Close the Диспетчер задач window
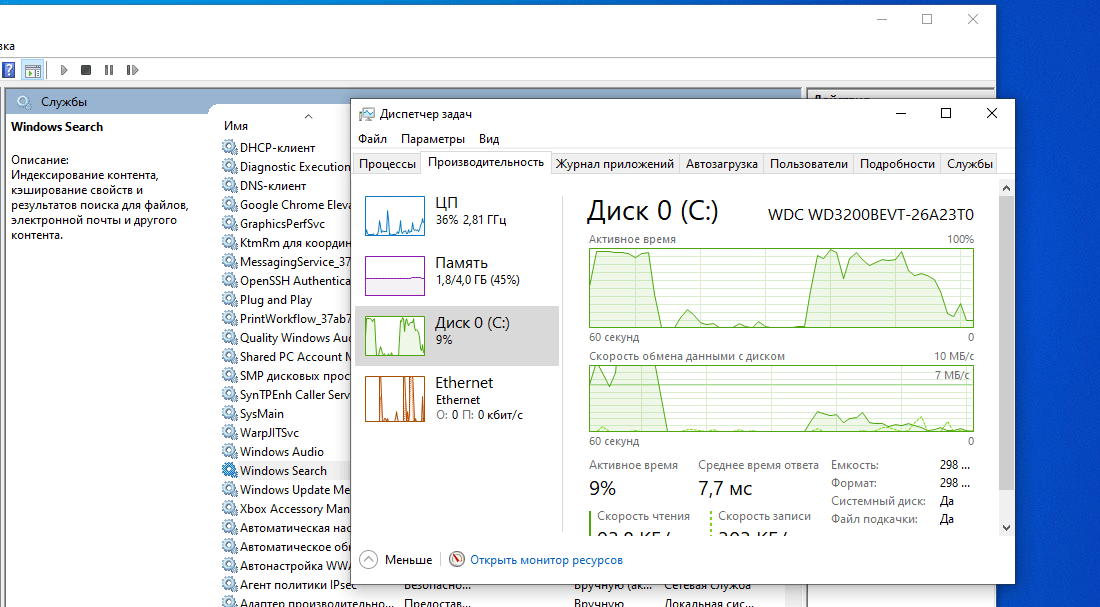The image size is (1100, 607). pos(991,113)
